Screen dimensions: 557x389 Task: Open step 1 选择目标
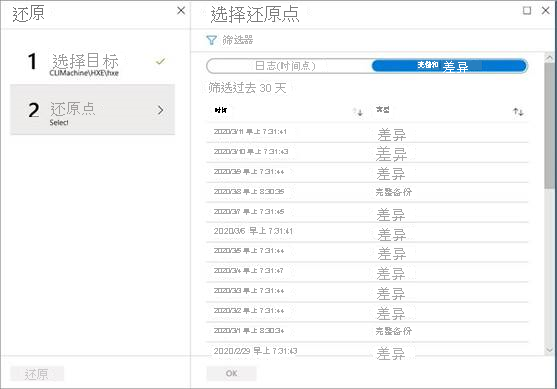tap(92, 64)
